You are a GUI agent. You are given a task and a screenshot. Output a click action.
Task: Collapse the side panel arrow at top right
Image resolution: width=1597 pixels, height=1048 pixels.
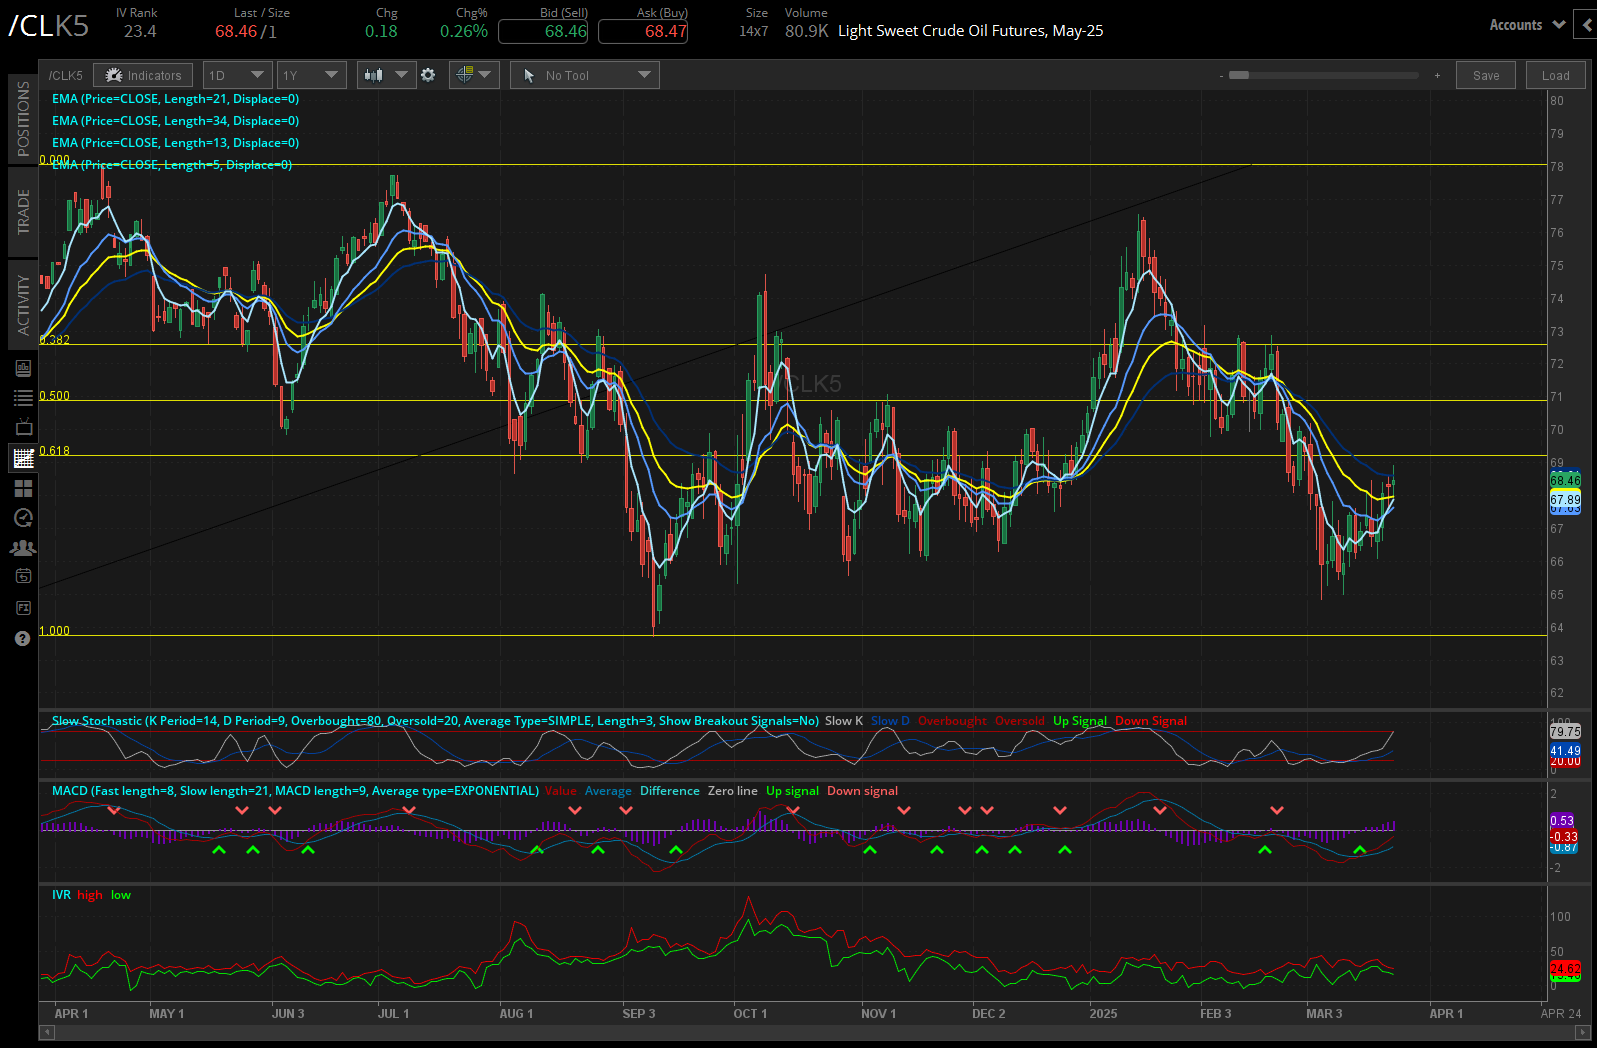point(1585,25)
